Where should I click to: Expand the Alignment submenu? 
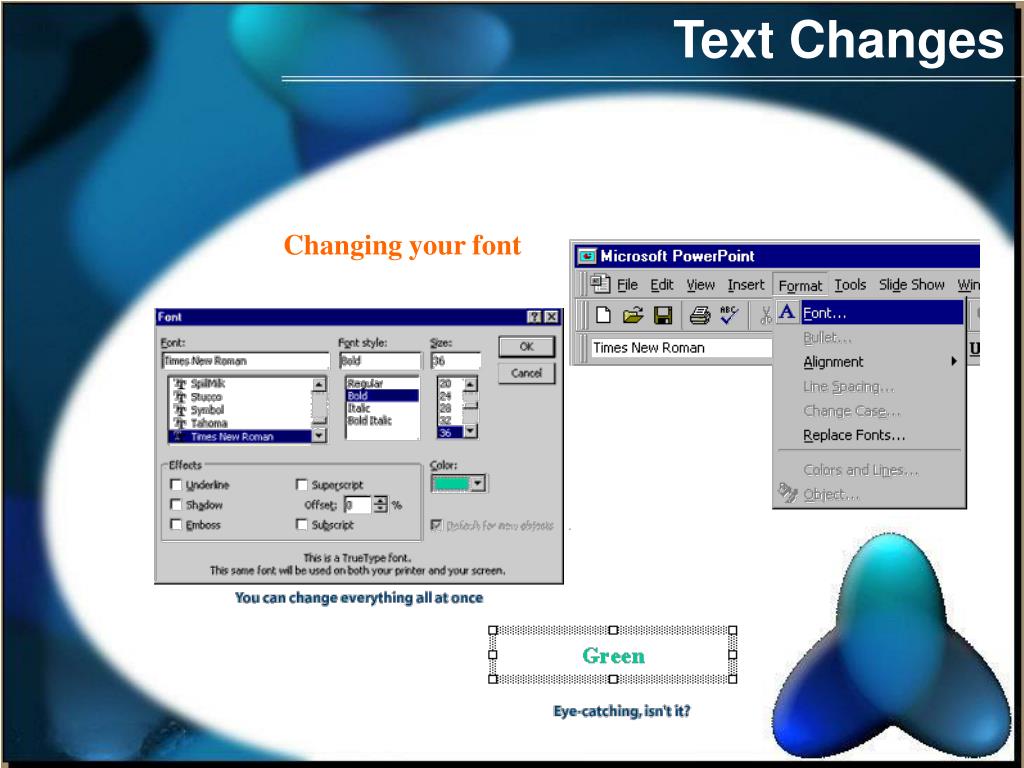pyautogui.click(x=869, y=362)
